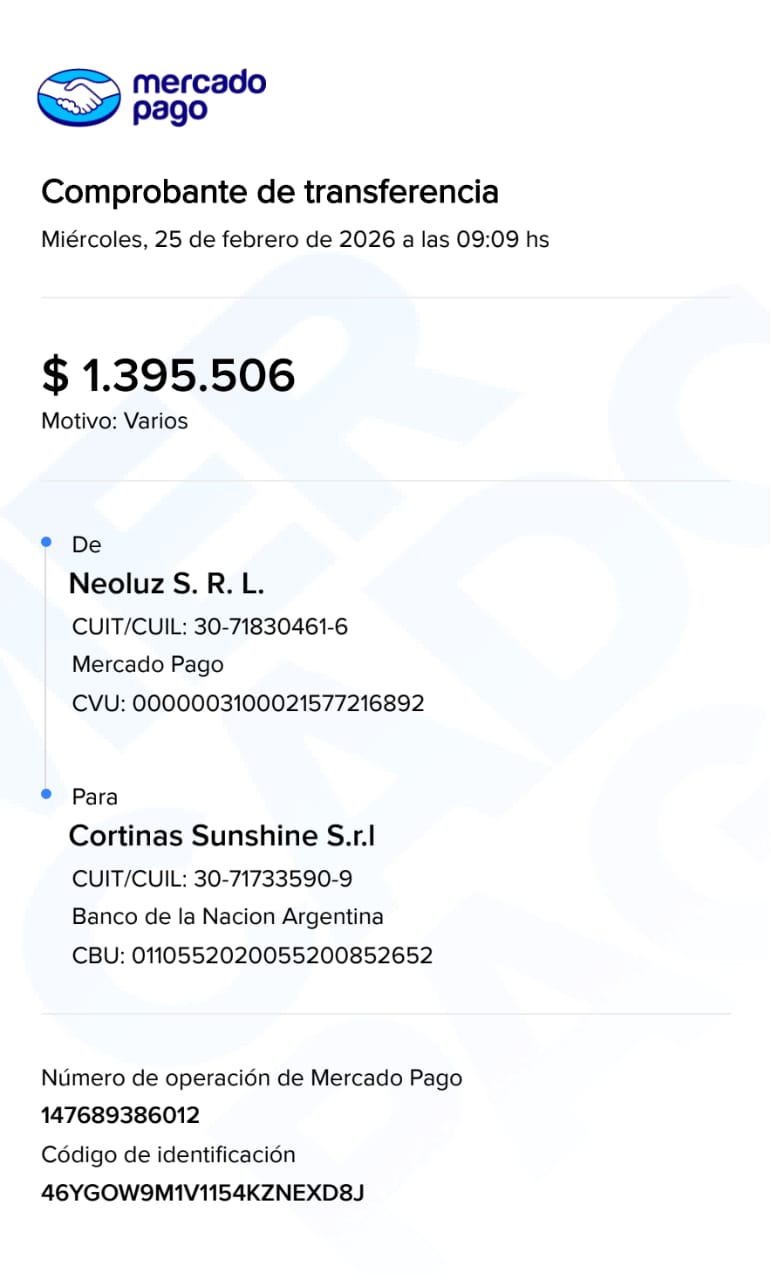Select the sender name Neoluz S. R. L.

coord(166,584)
